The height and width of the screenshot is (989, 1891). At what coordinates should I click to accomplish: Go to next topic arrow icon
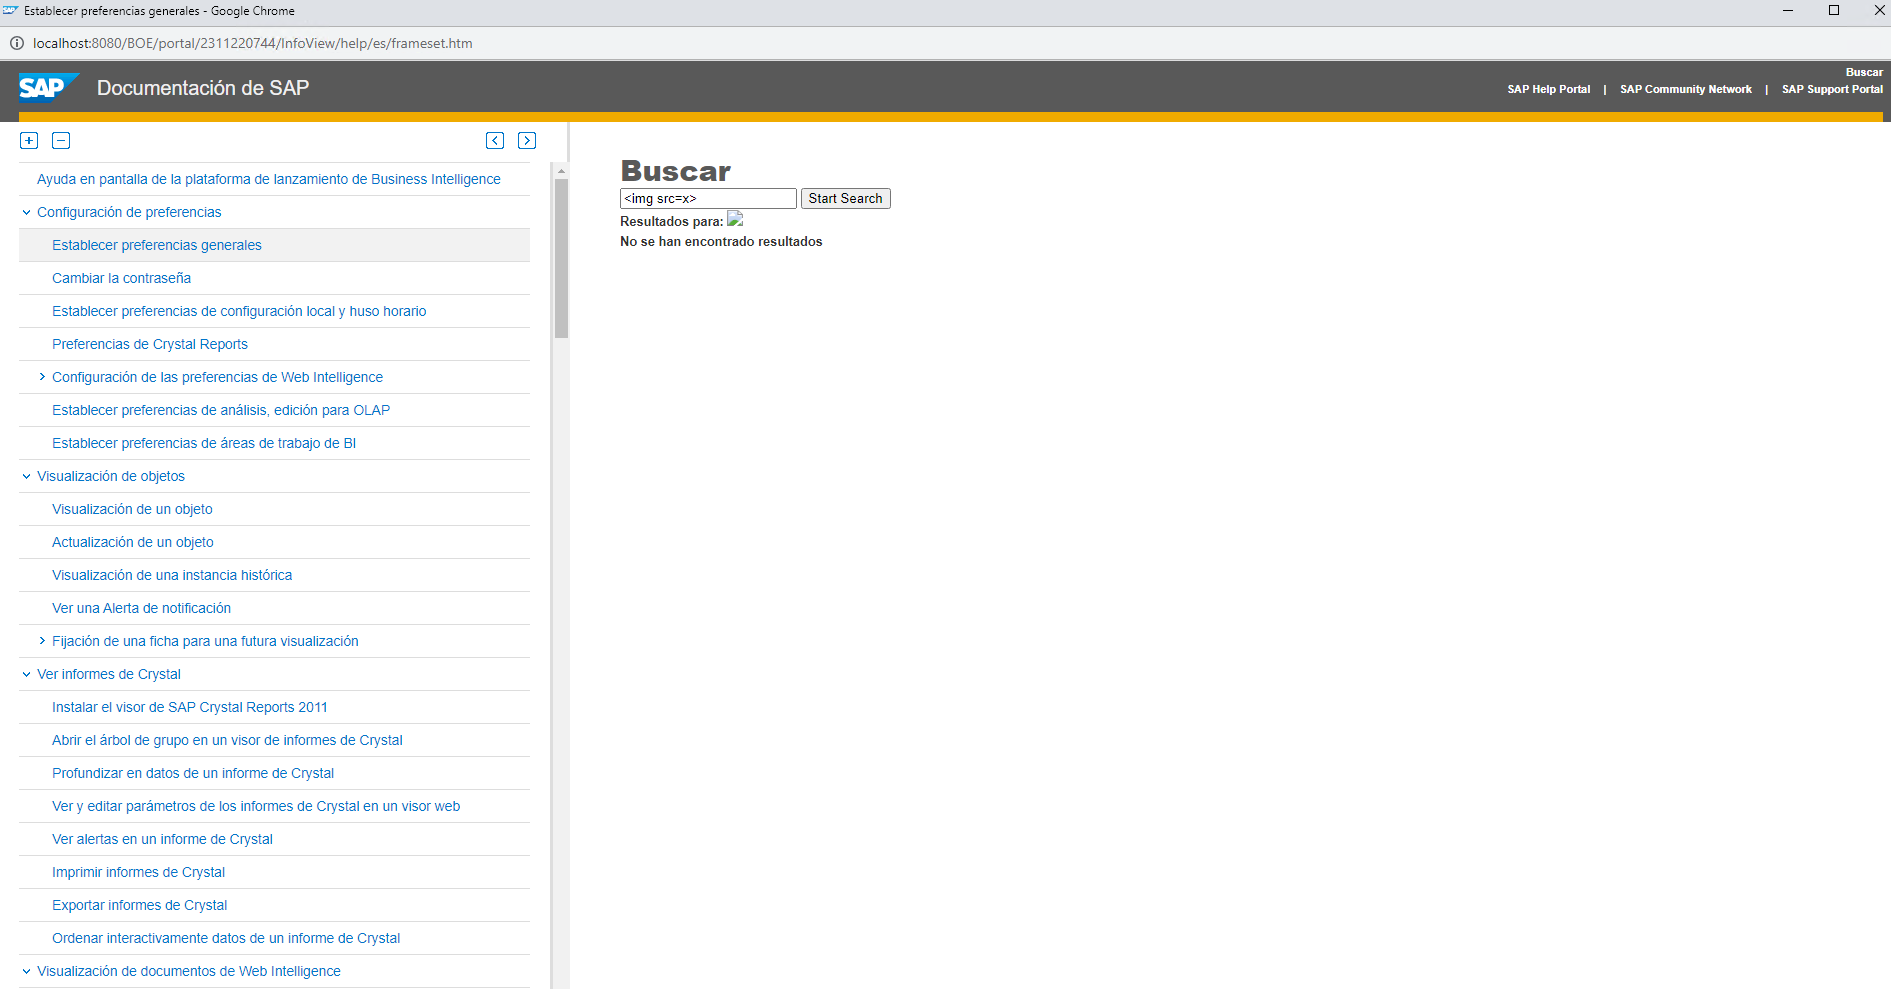[527, 141]
